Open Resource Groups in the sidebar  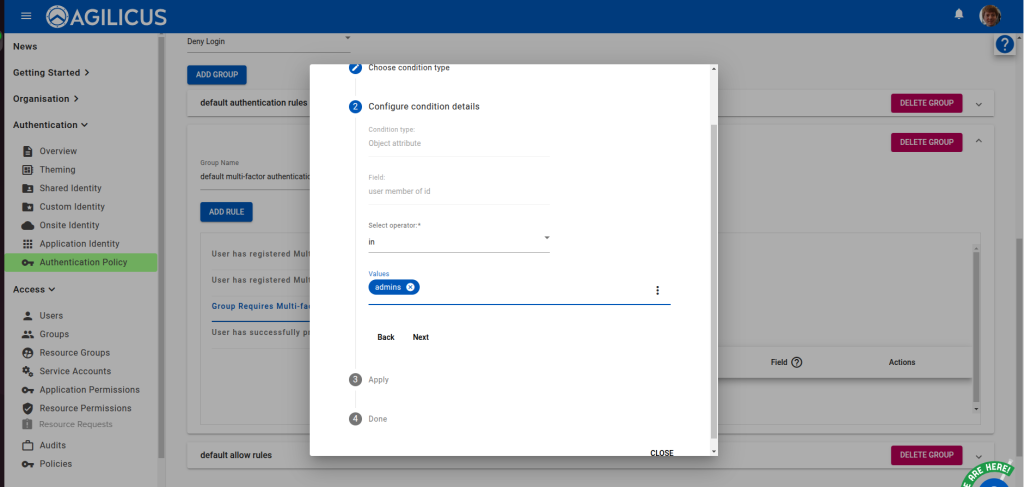click(x=74, y=353)
